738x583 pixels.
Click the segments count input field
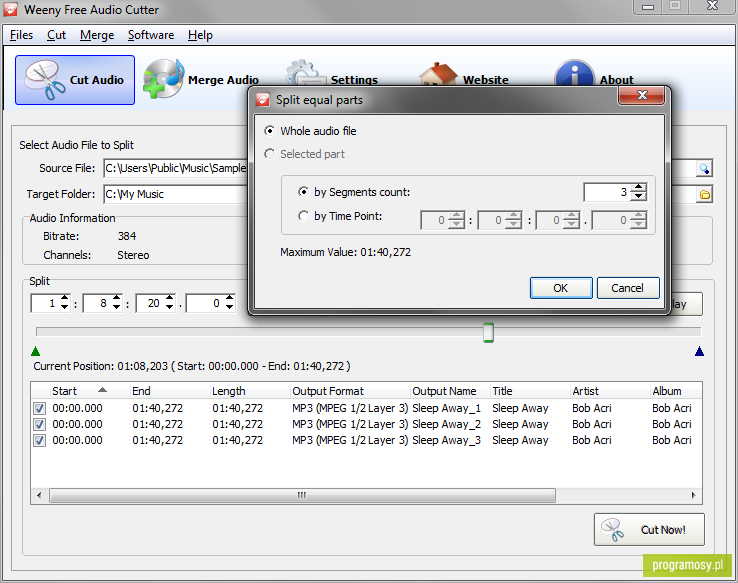coord(607,192)
